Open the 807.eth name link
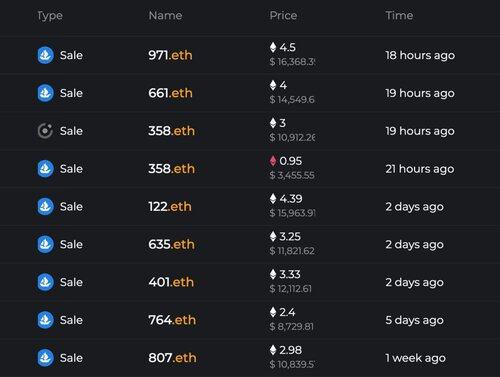The width and height of the screenshot is (500, 377). [x=172, y=358]
